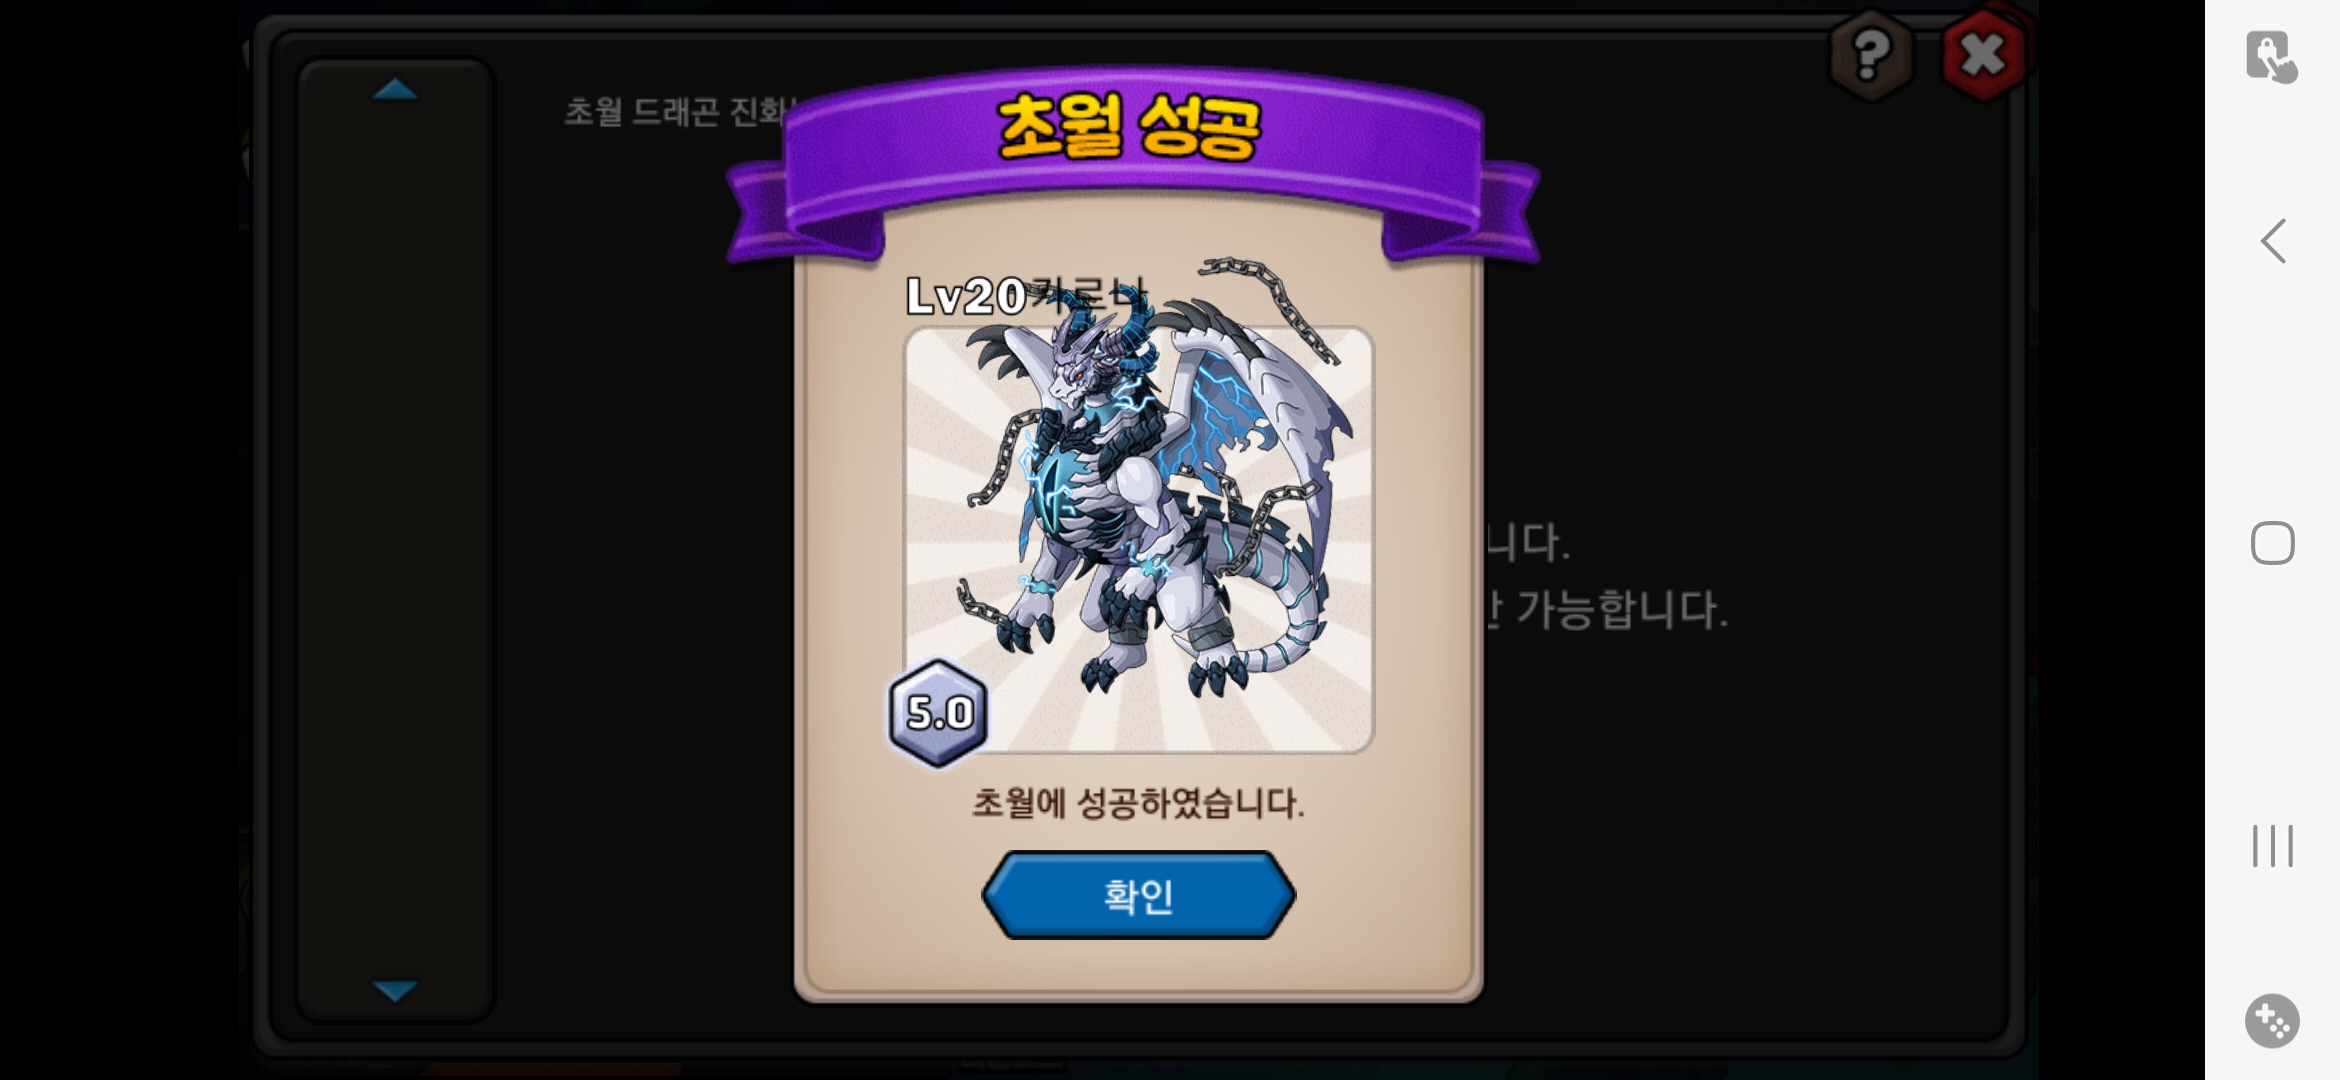Click the 초월에 성공하였습니다 message text
The image size is (2340, 1080).
pos(1138,803)
